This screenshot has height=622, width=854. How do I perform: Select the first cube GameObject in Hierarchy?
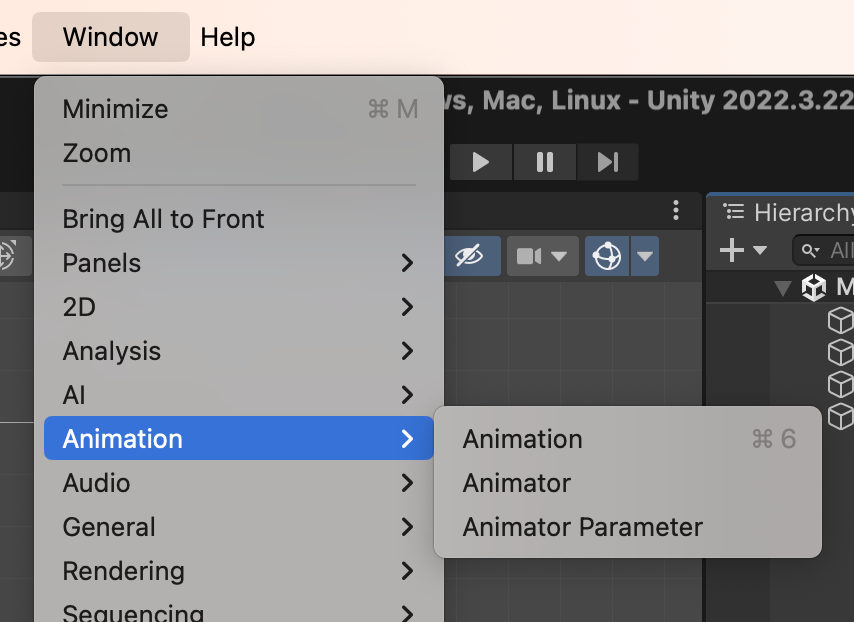tap(841, 321)
